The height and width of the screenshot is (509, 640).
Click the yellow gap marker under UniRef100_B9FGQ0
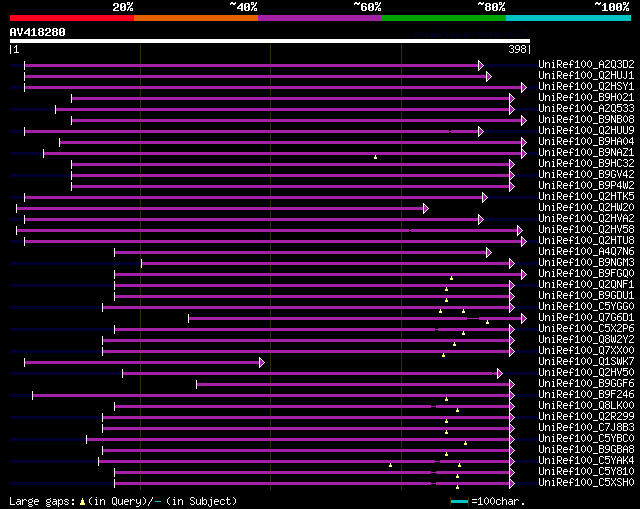pyautogui.click(x=451, y=278)
